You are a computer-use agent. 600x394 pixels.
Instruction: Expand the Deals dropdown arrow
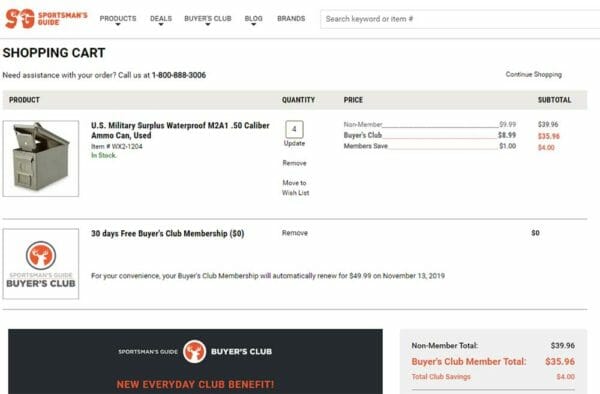click(161, 25)
